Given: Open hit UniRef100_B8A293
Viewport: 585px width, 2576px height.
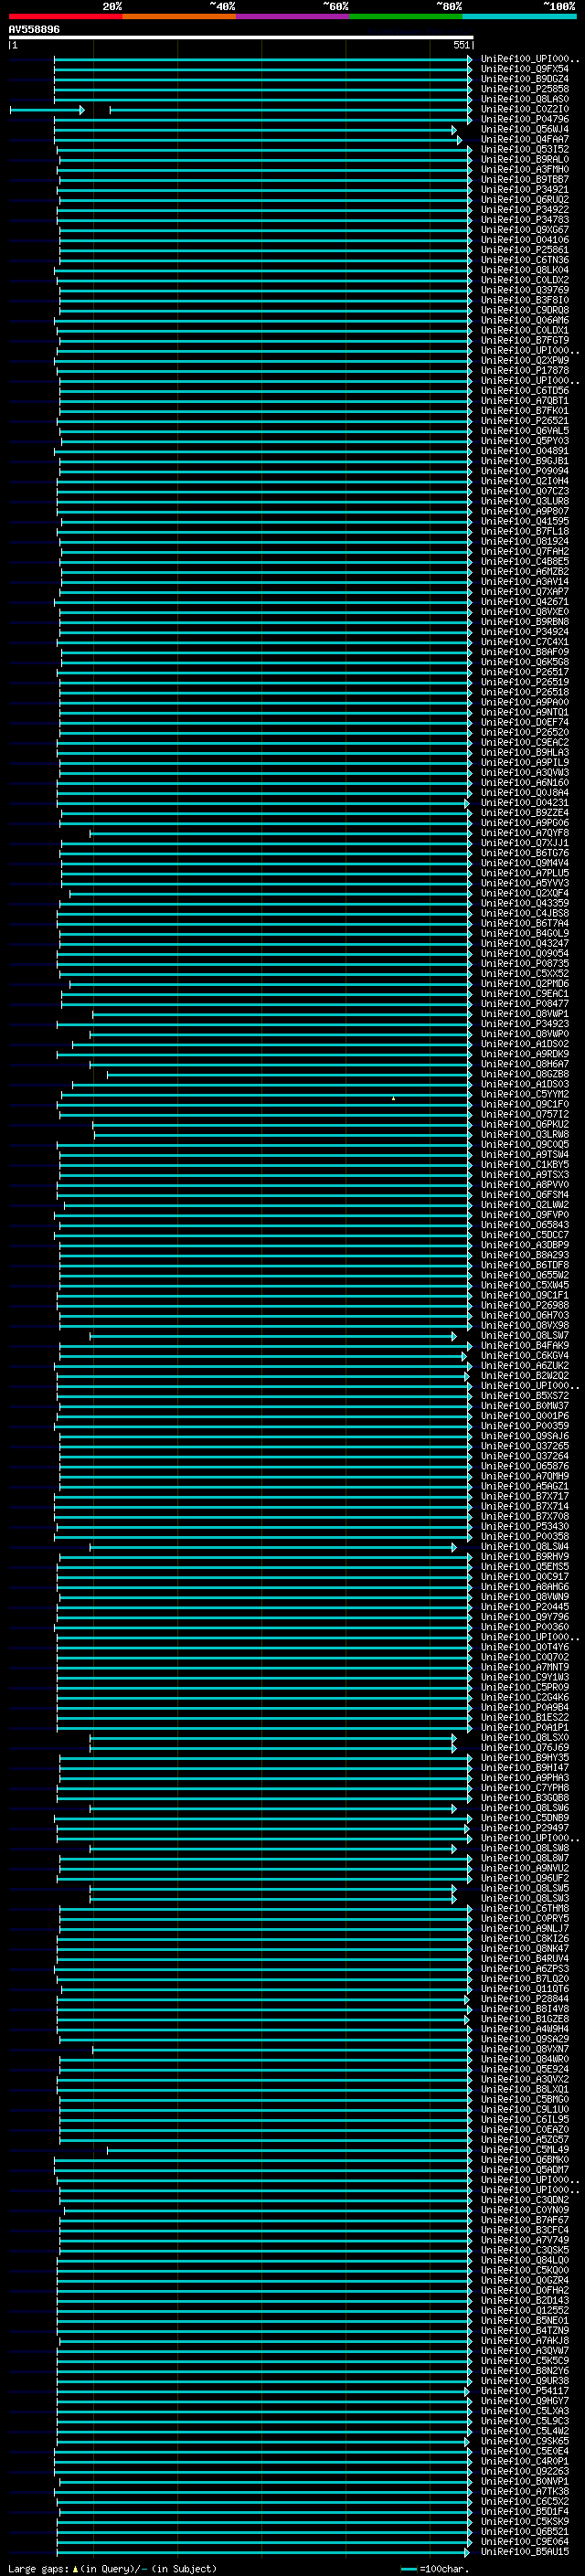Looking at the screenshot, I should 524,1254.
